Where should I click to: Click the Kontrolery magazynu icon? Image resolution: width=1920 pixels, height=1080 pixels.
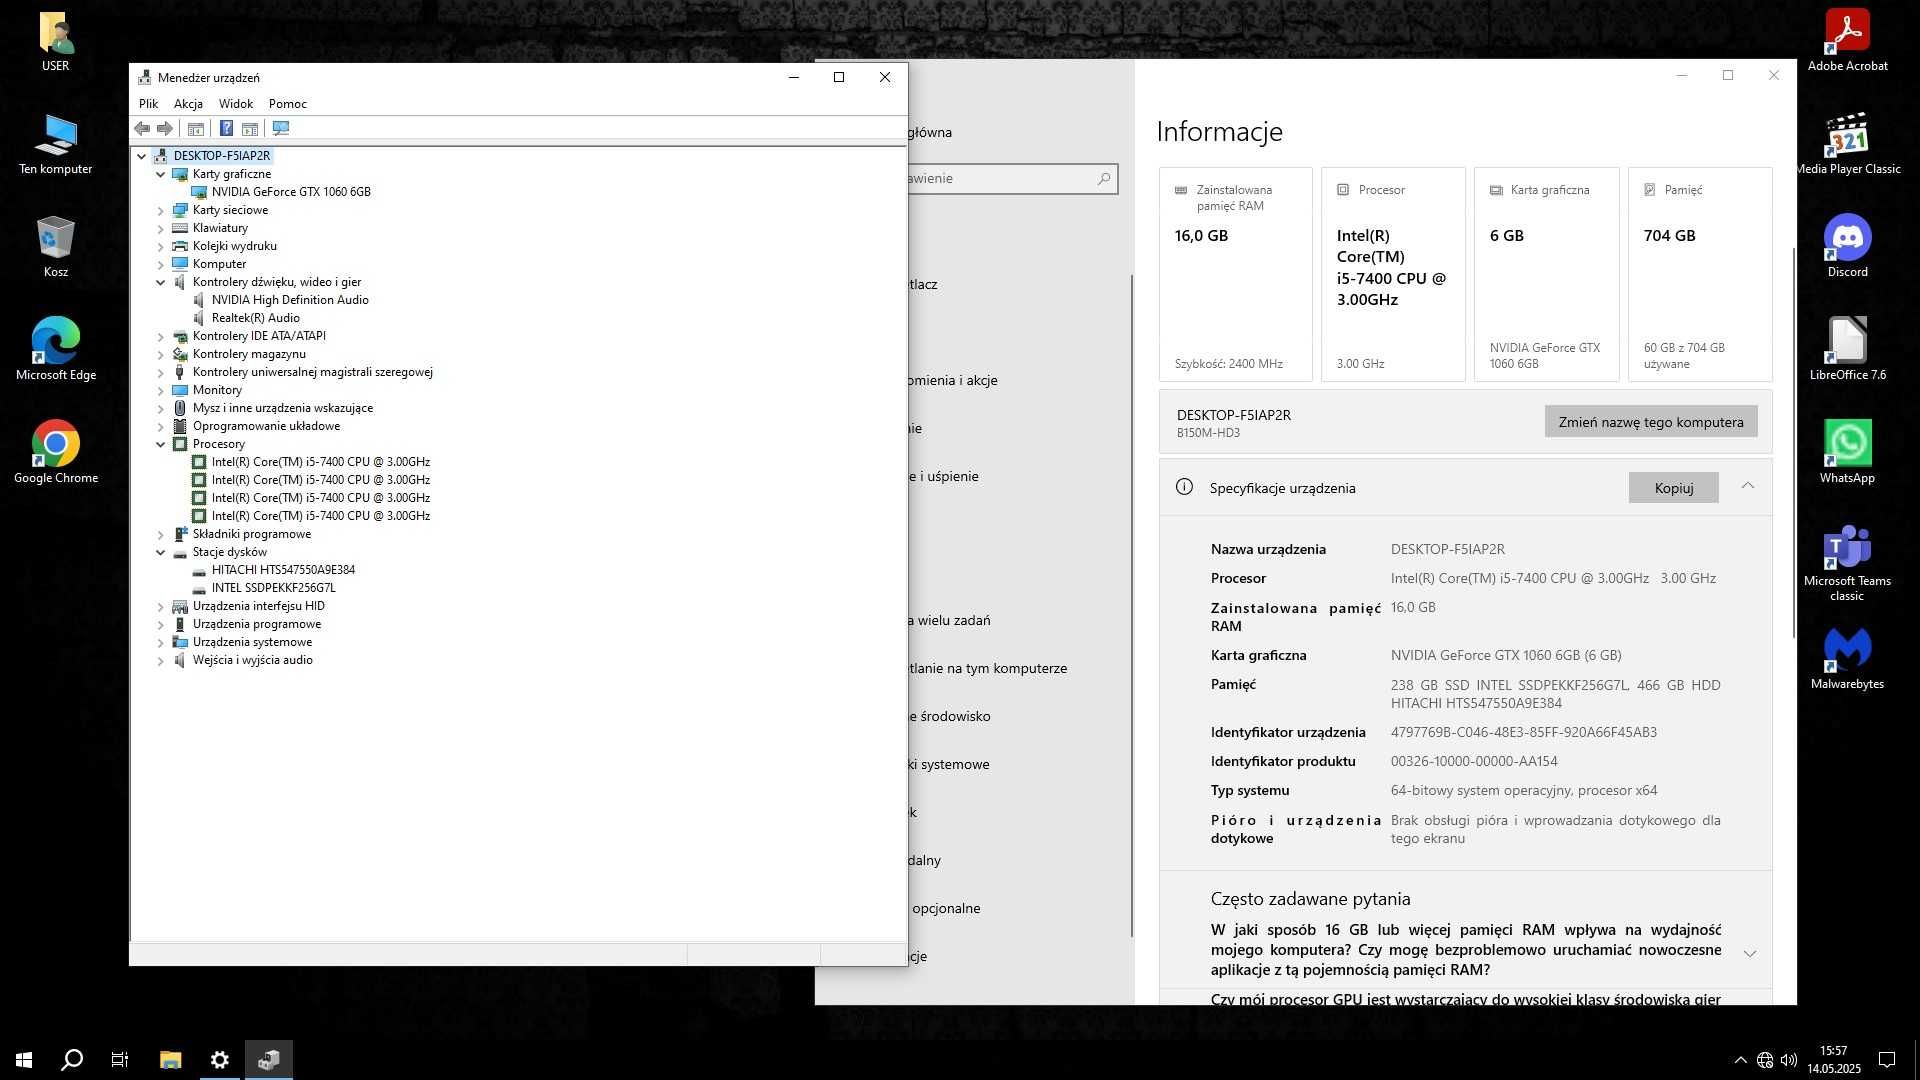[180, 354]
